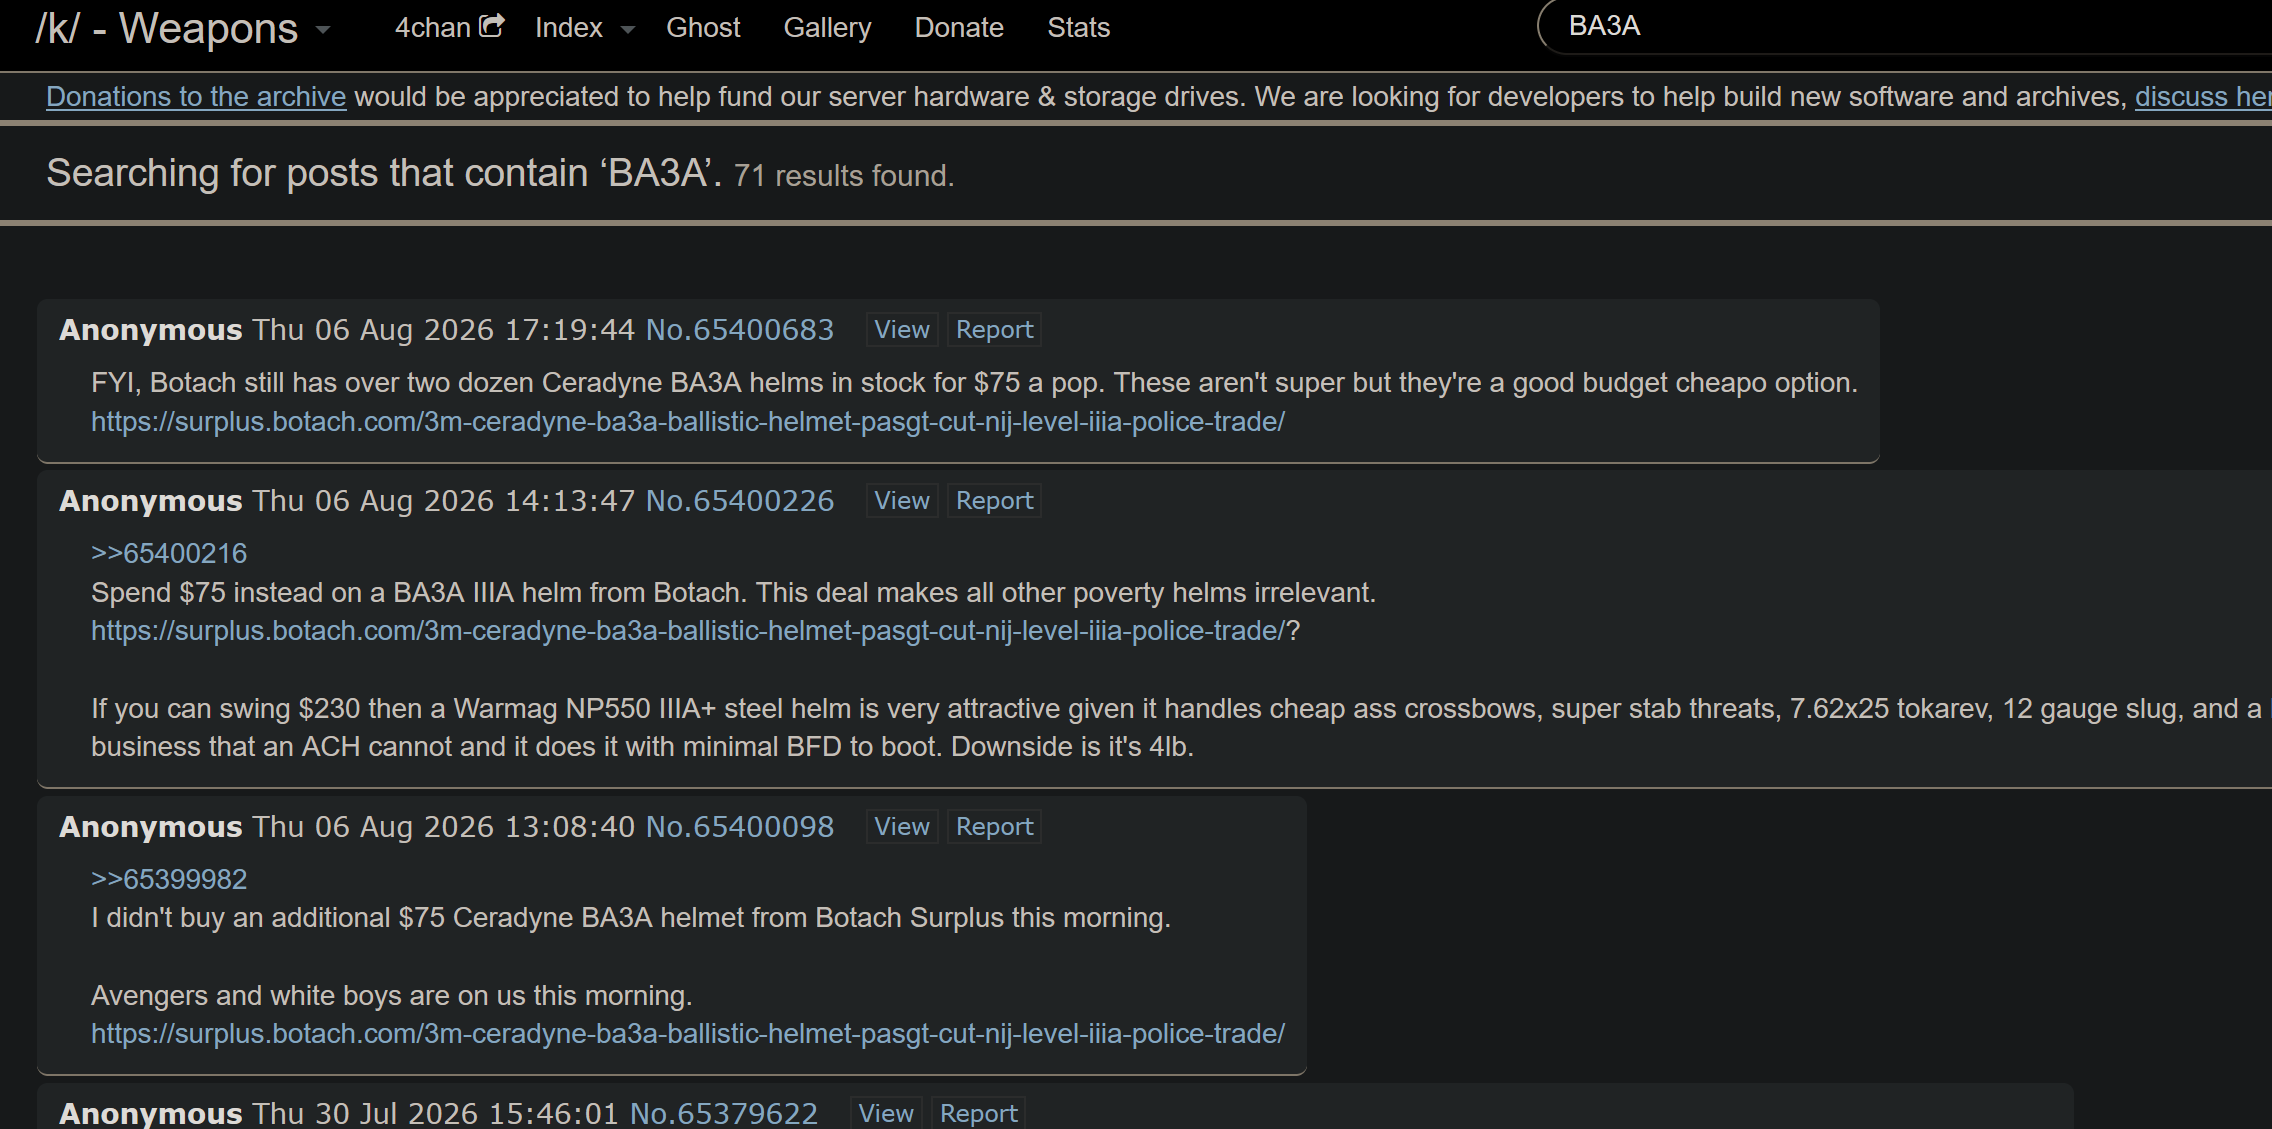
Task: Focus the BA3A search field
Action: click(1905, 26)
